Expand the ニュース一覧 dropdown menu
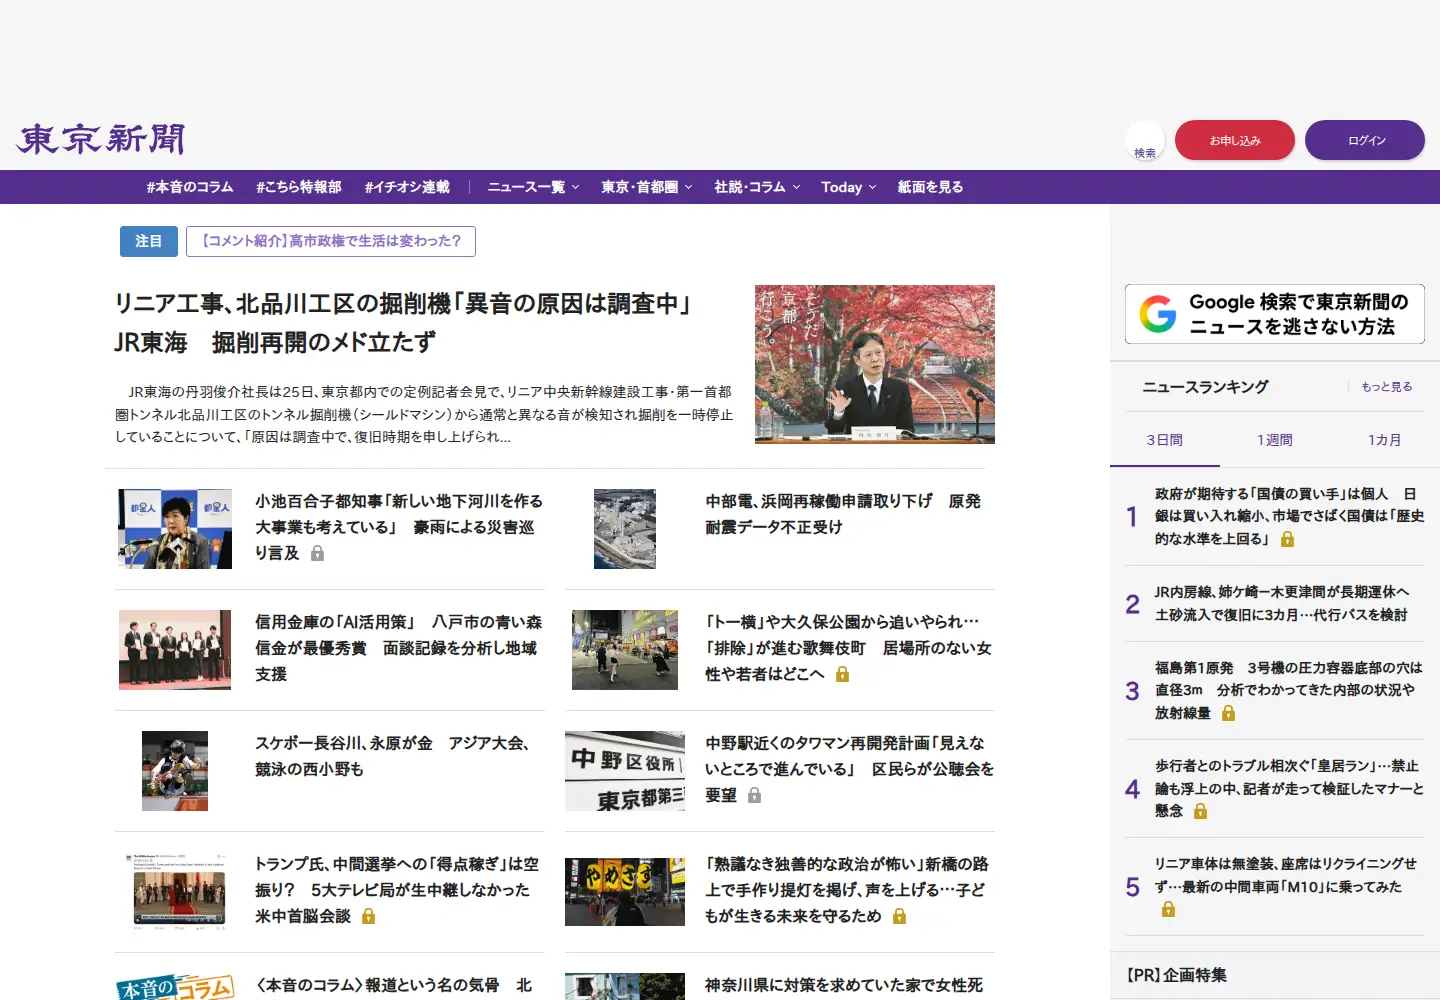Viewport: 1440px width, 1000px height. (x=533, y=187)
